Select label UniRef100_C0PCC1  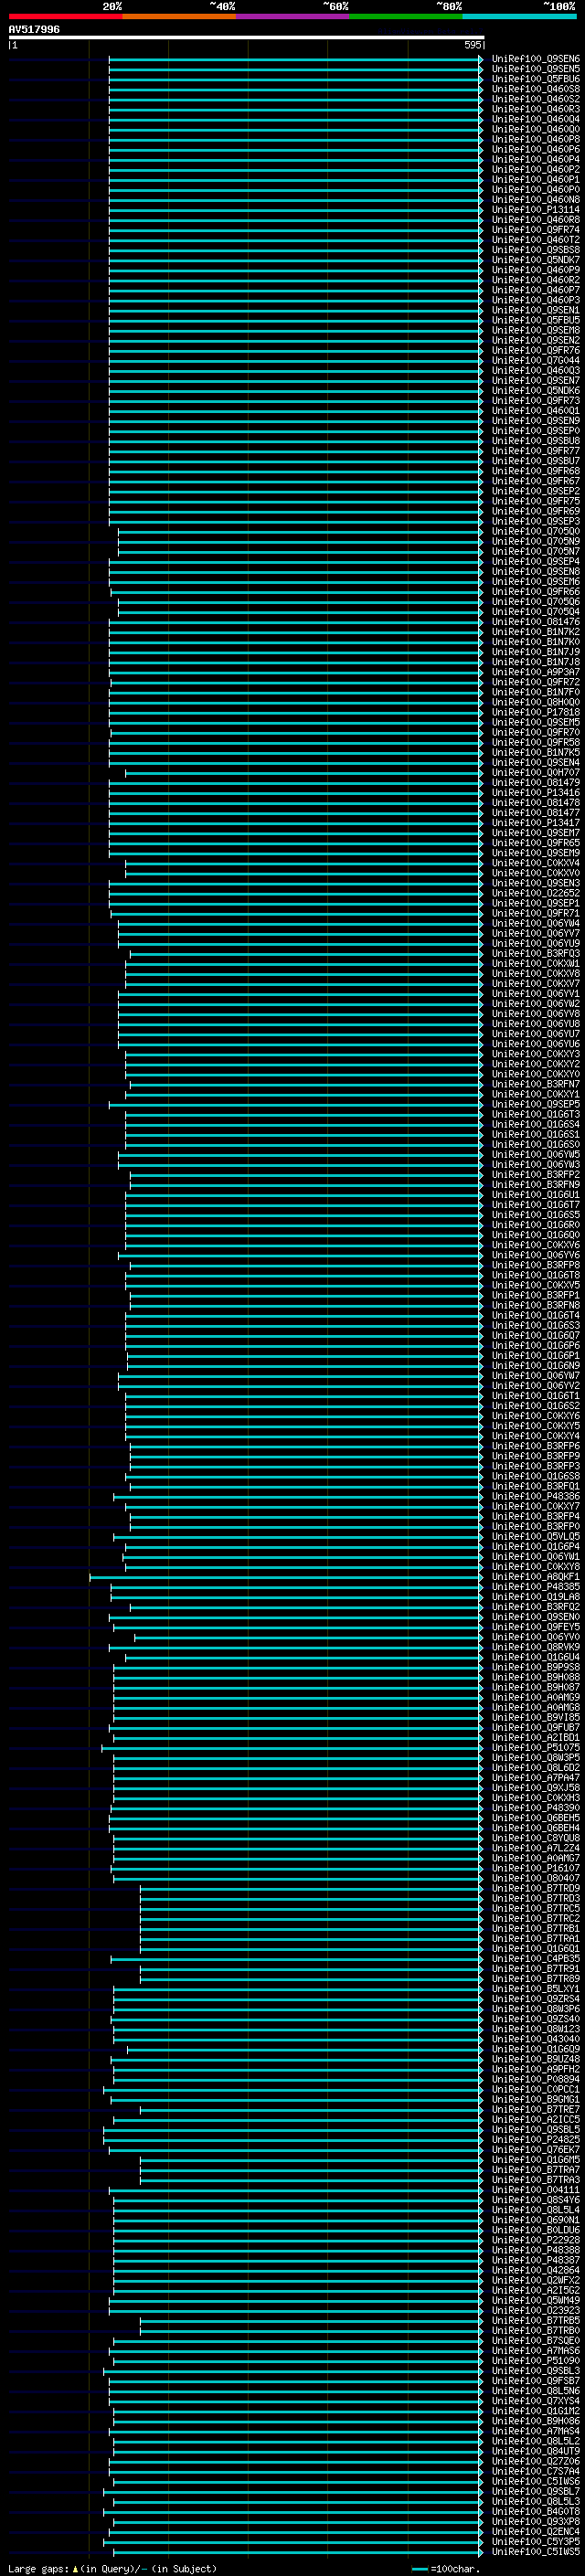tap(536, 2090)
